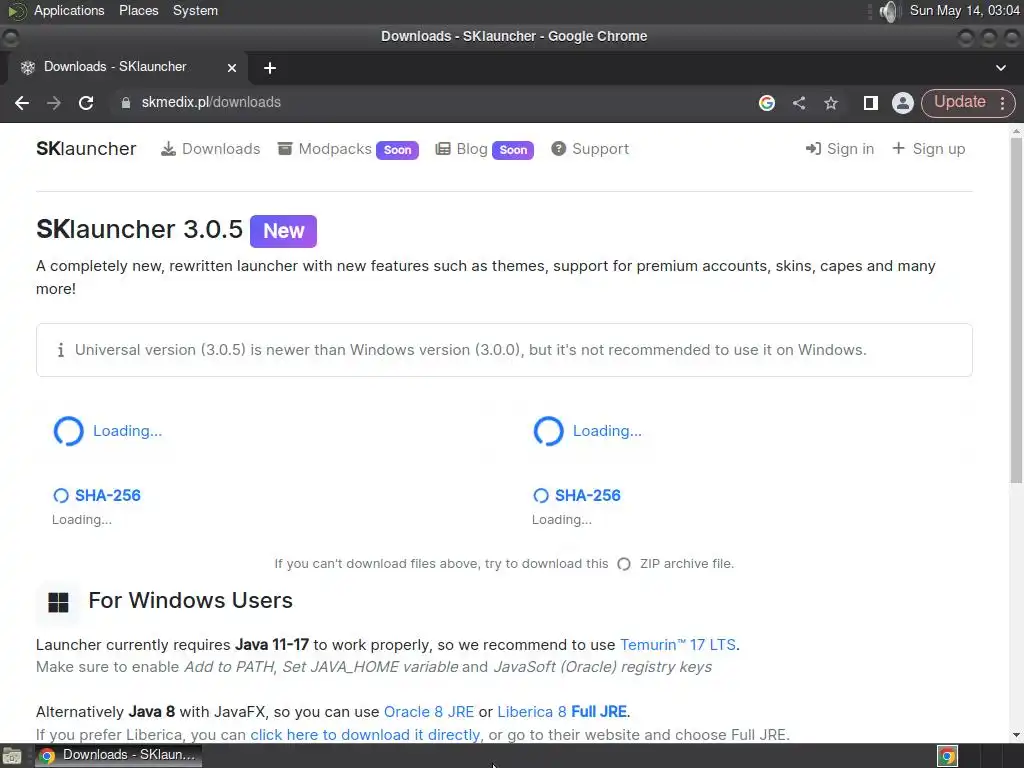1024x768 pixels.
Task: Open the Support nav link
Action: coord(590,149)
